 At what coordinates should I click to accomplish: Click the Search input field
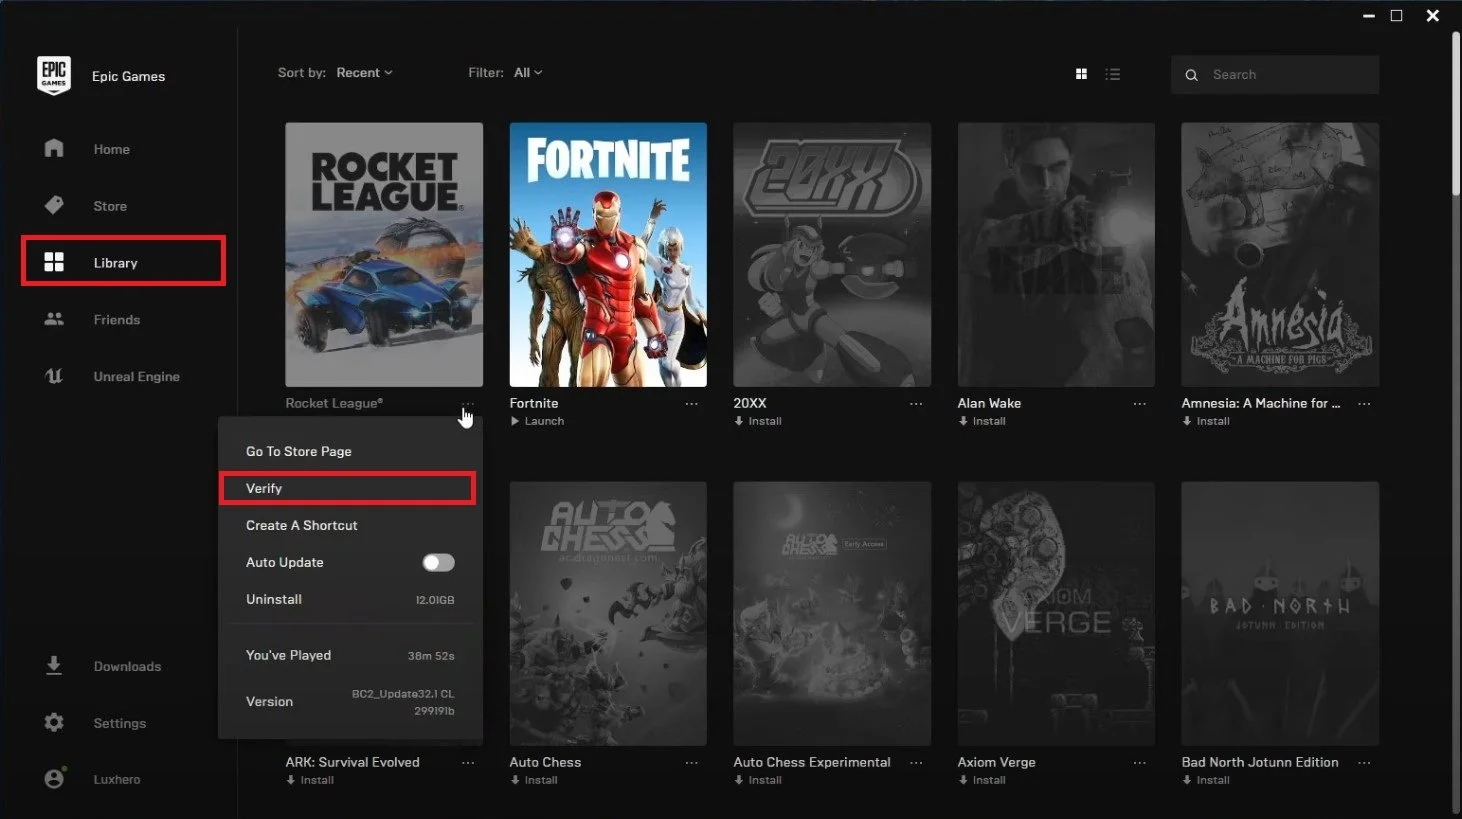pos(1275,75)
